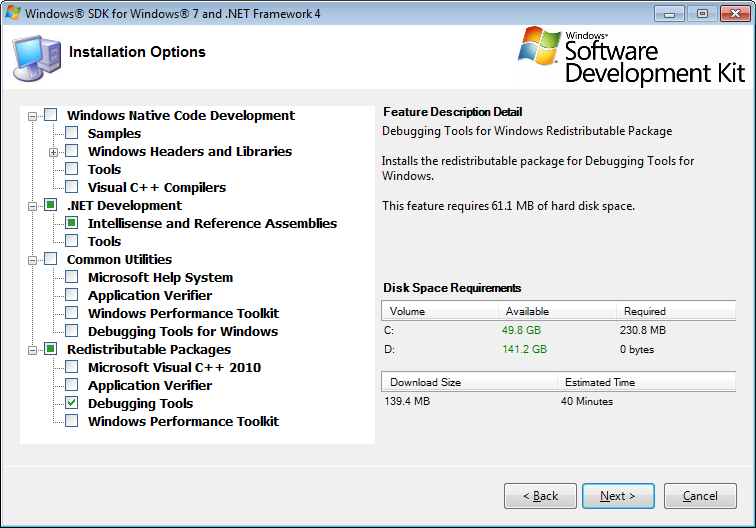Collapse the Windows Native Code Development node
The image size is (756, 528).
click(x=32, y=116)
